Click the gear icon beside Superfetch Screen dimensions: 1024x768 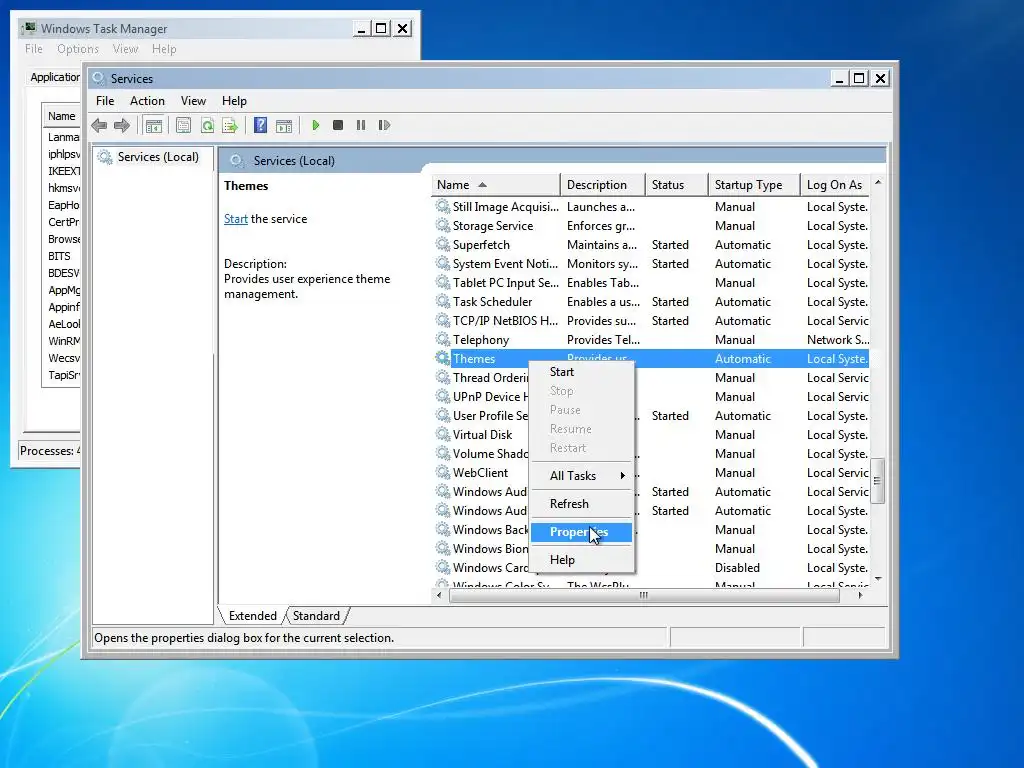(443, 244)
